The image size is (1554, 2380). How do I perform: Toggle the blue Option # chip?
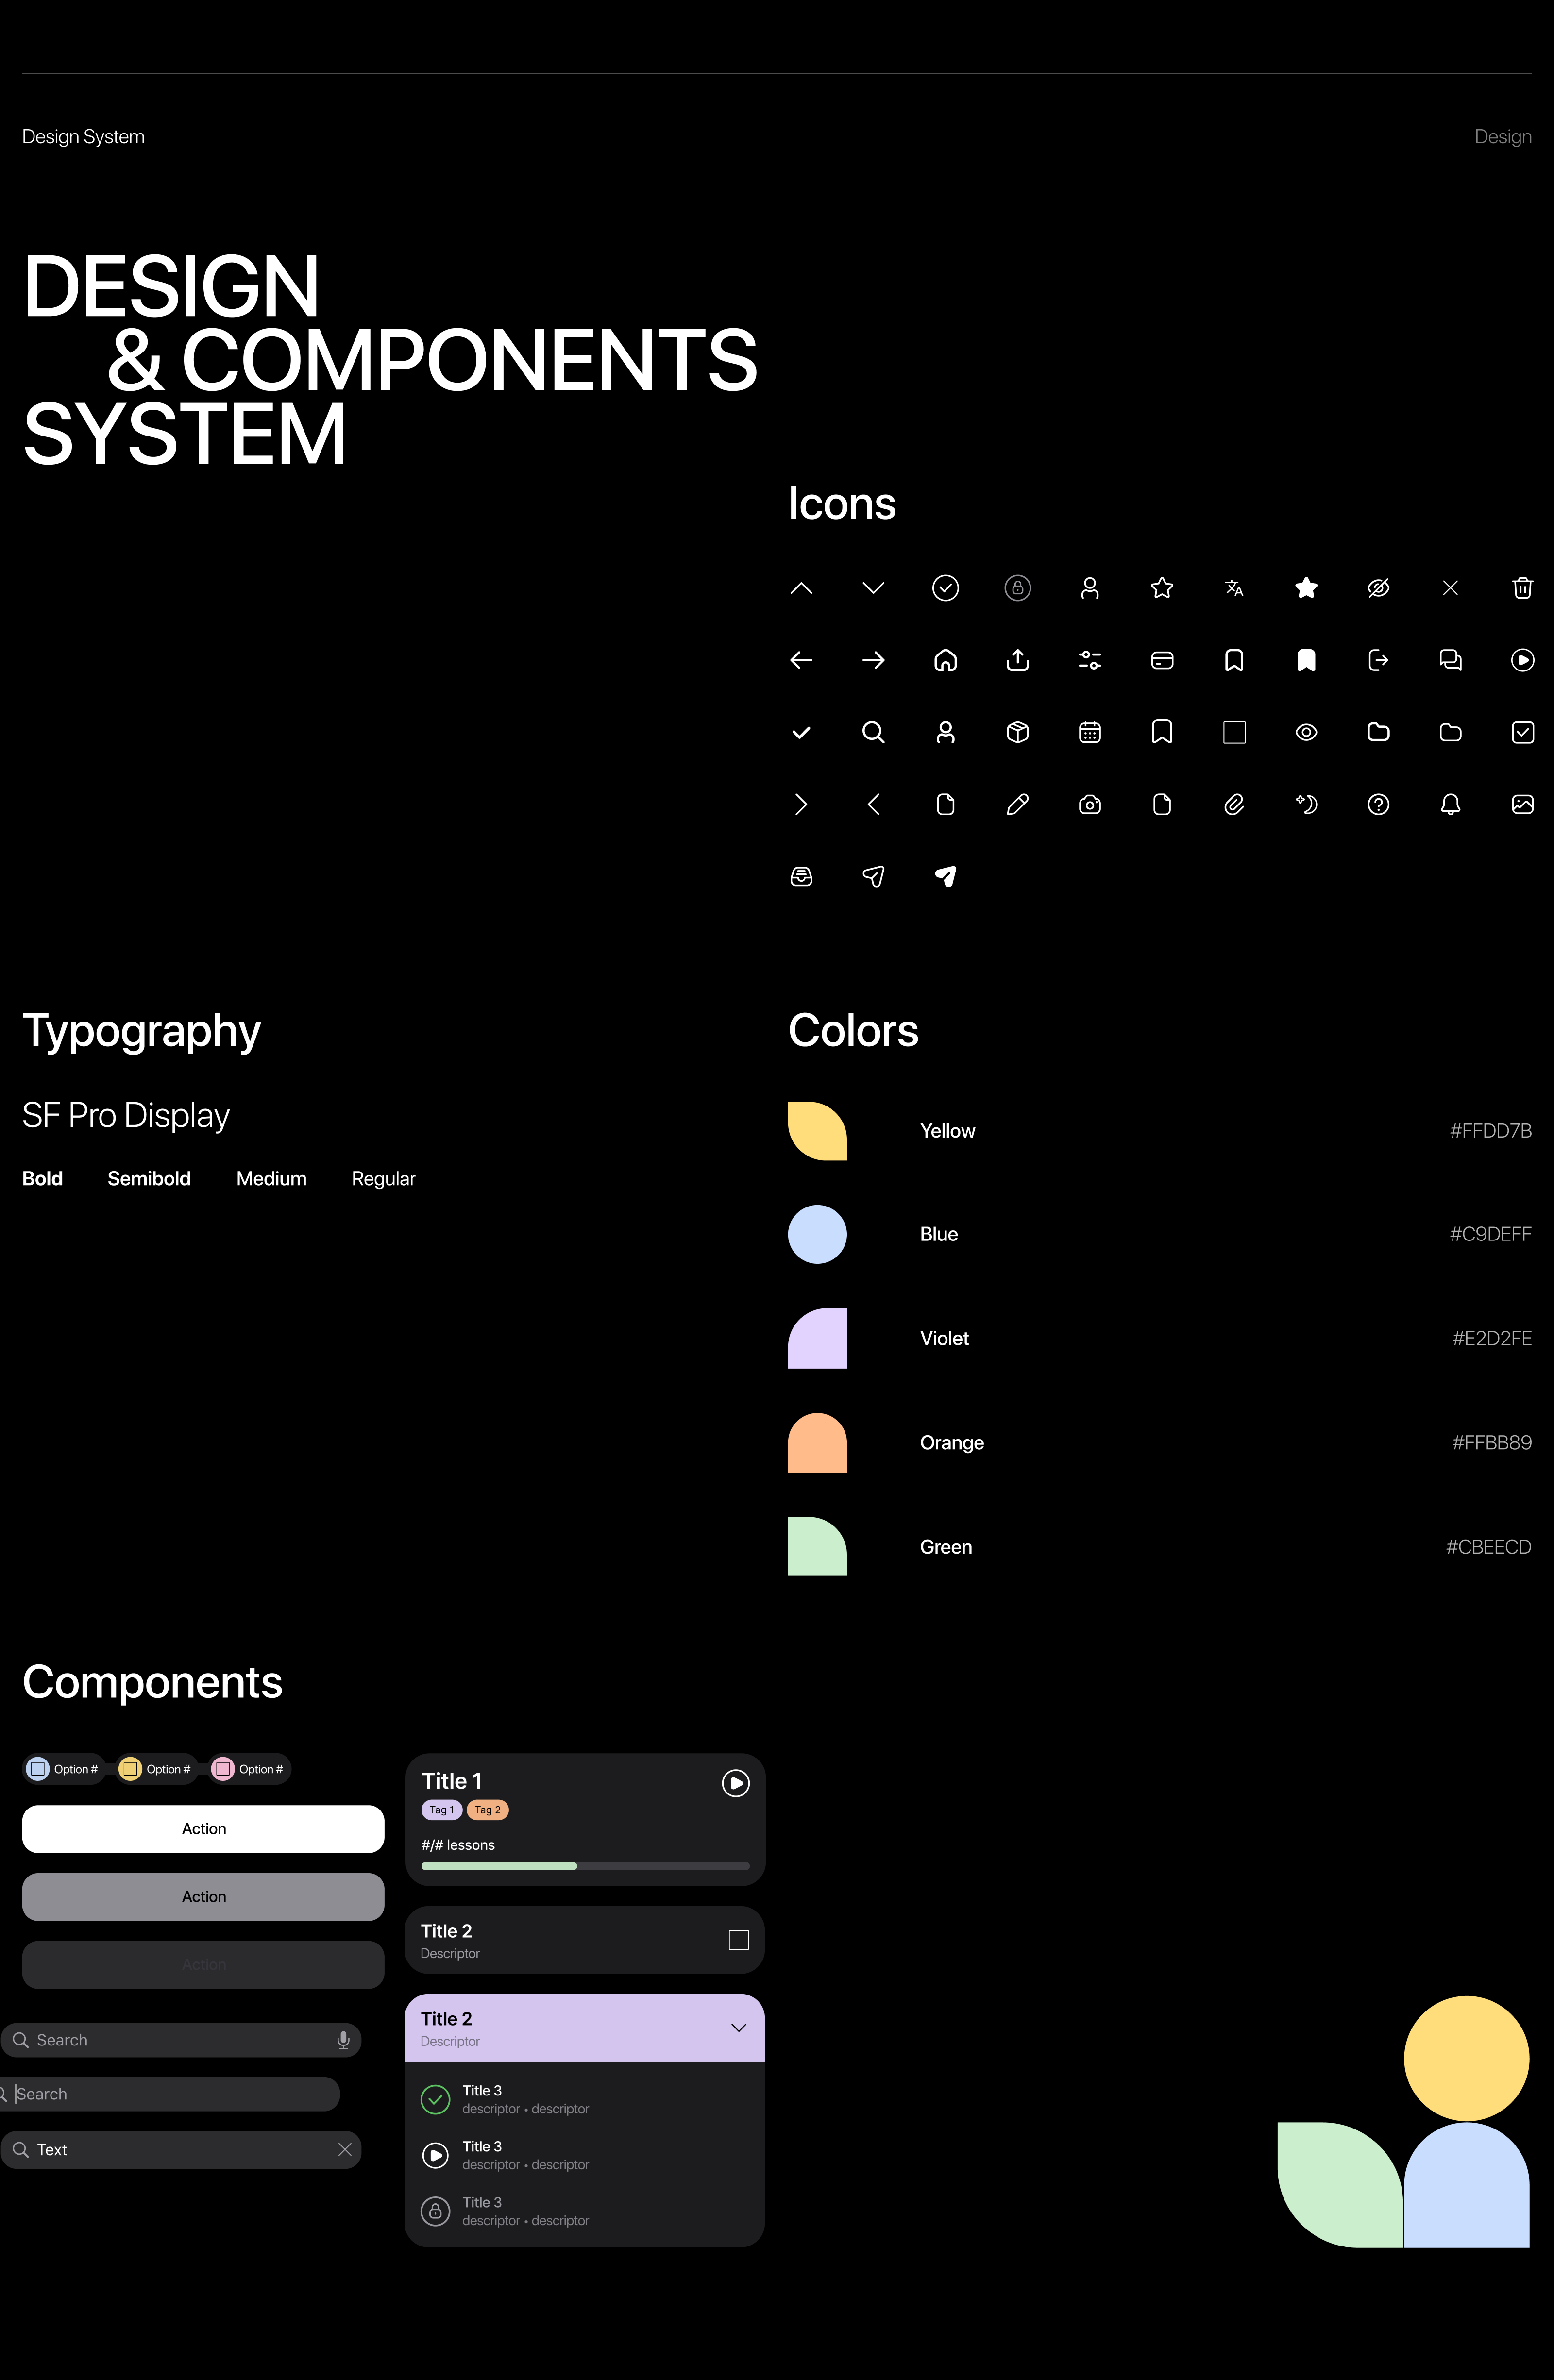point(64,1769)
